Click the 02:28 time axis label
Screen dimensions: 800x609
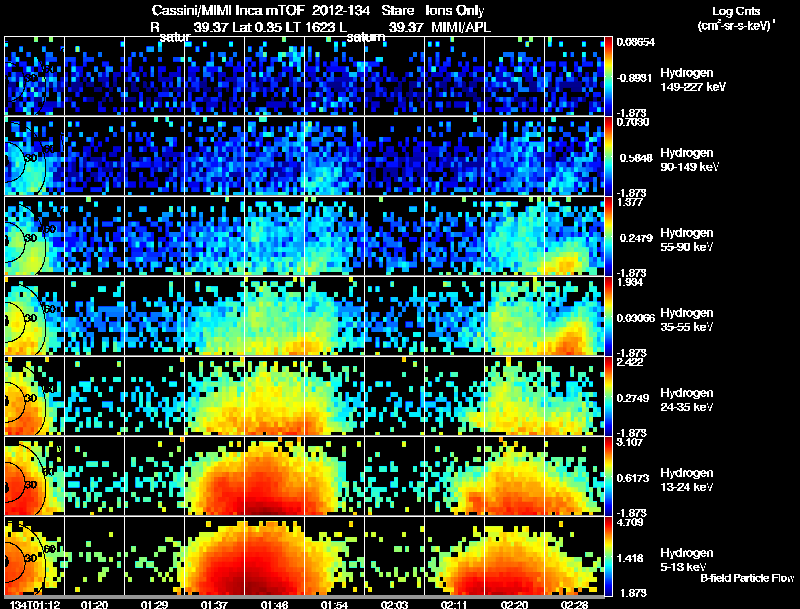574,604
